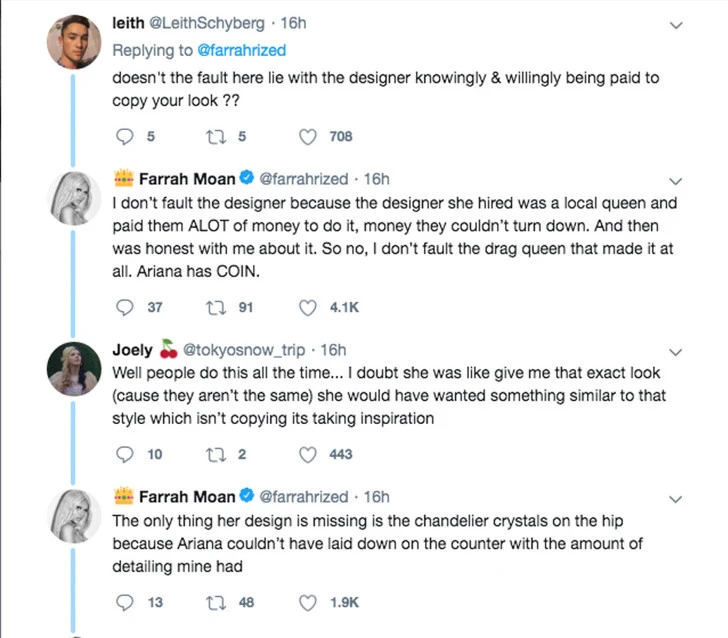Like Farrah's tweet with 4.1K likes

(310, 307)
